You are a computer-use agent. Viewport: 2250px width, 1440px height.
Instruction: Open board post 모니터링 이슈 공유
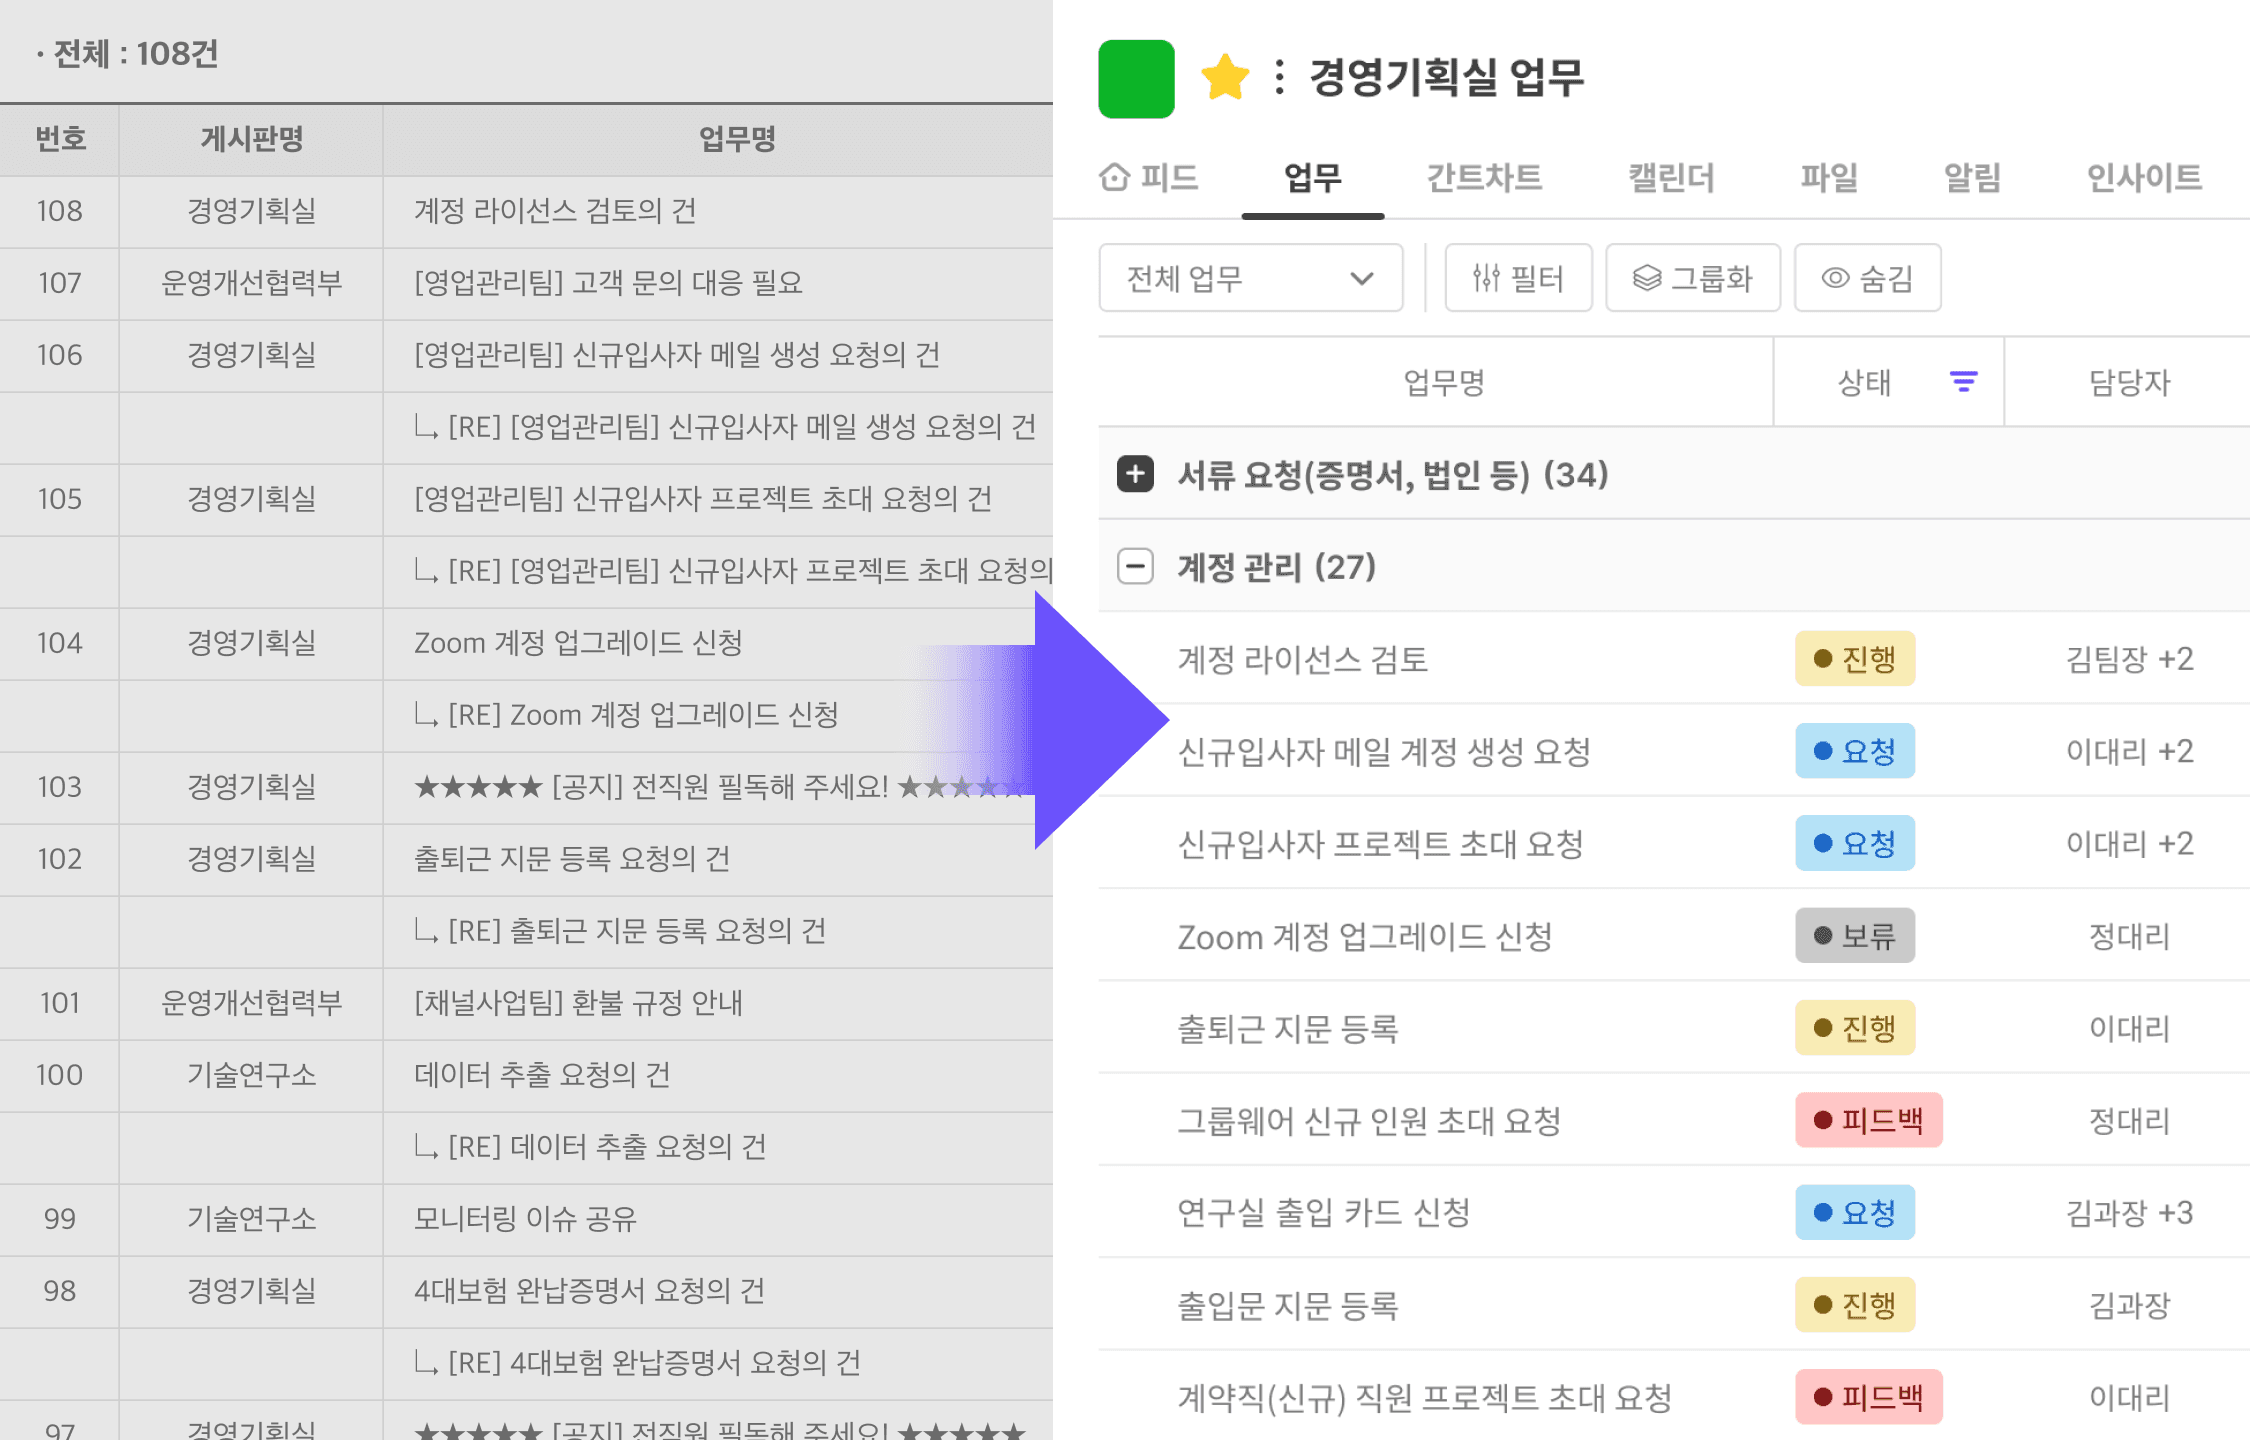[525, 1219]
